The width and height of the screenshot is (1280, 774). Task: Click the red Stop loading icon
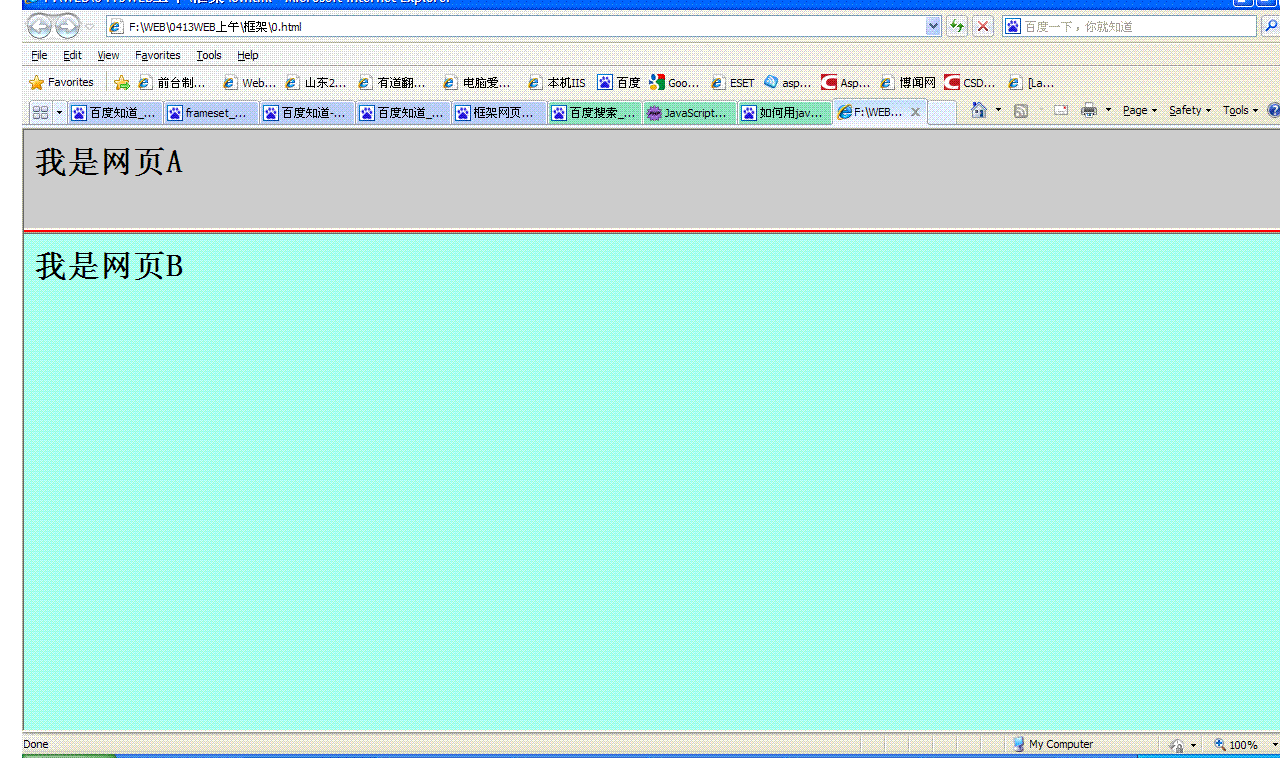tap(983, 27)
